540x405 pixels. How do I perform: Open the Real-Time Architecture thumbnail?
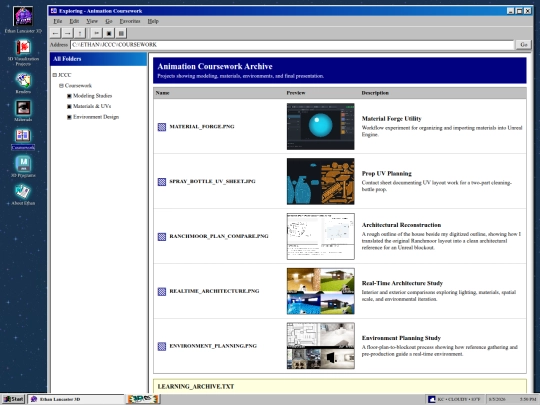click(321, 291)
